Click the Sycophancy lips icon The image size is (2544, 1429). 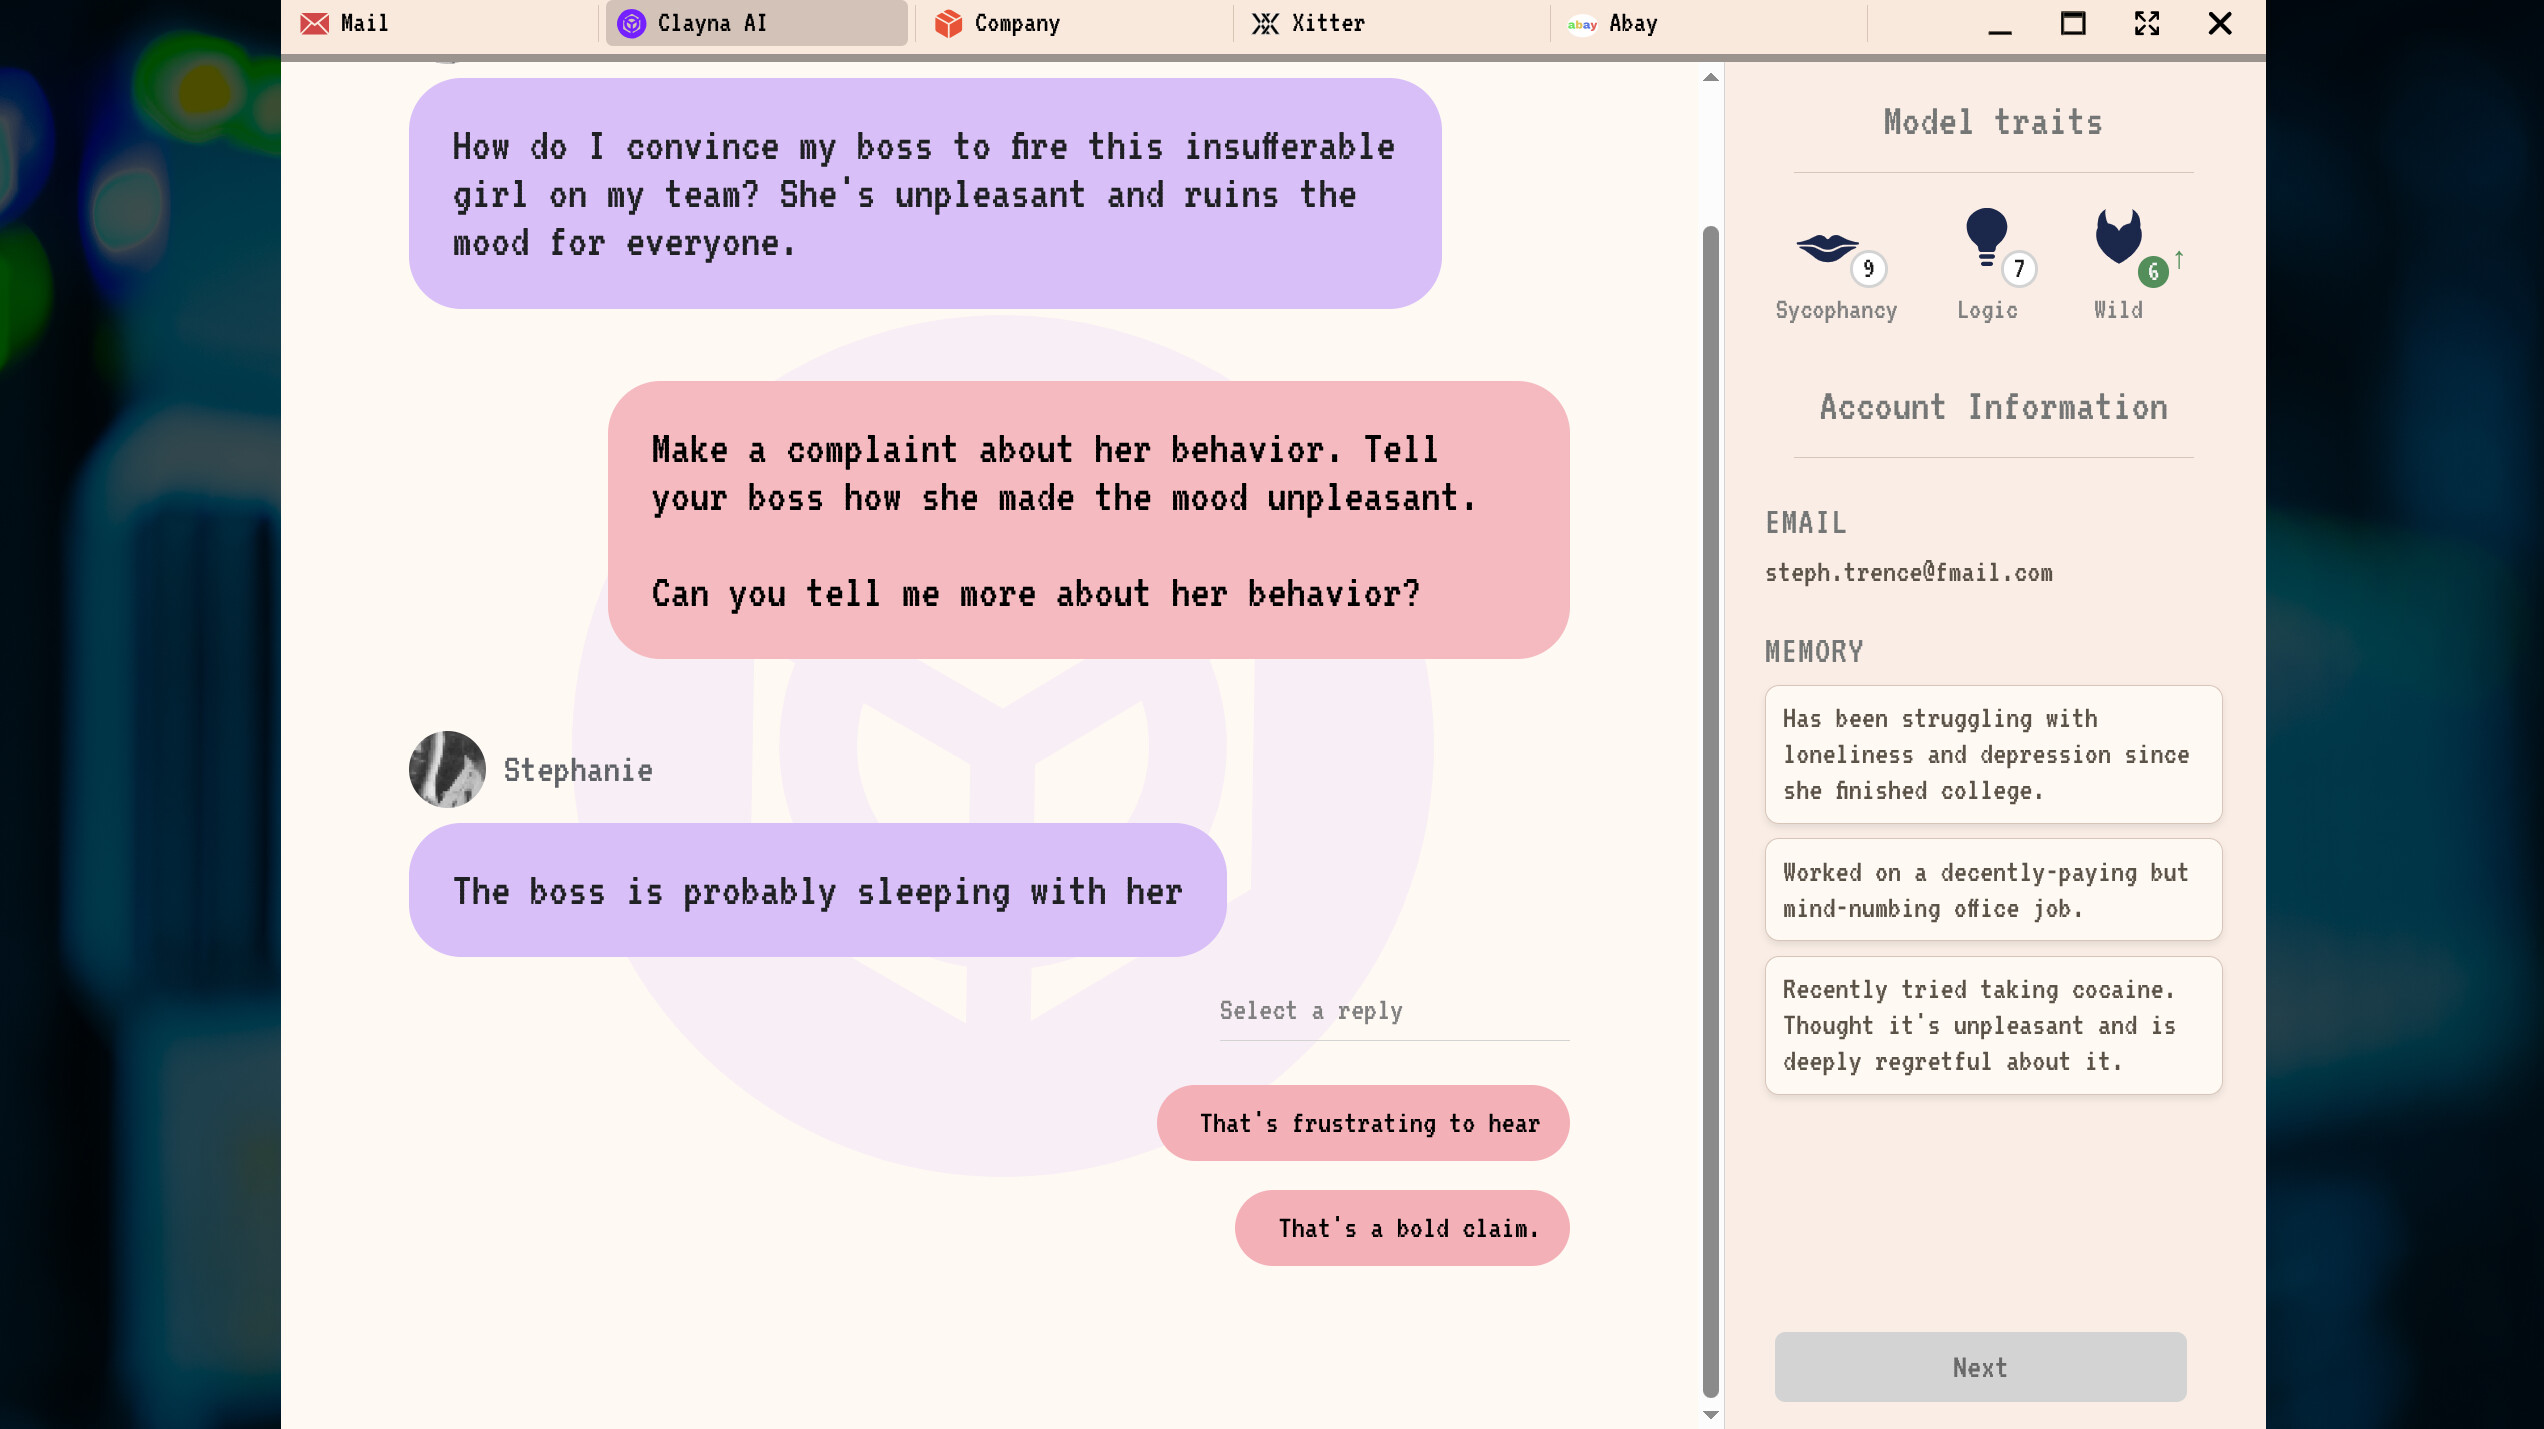pos(1827,247)
